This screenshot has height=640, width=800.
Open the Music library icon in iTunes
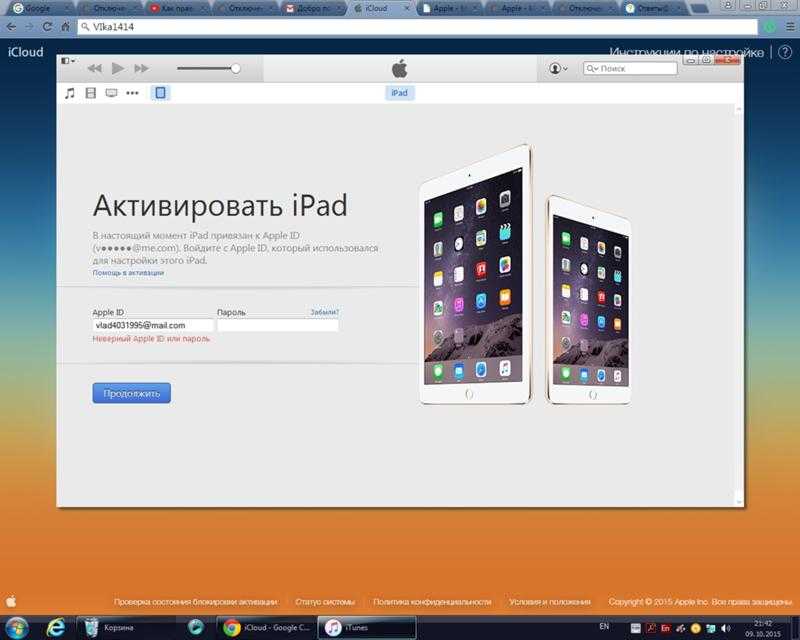(70, 93)
